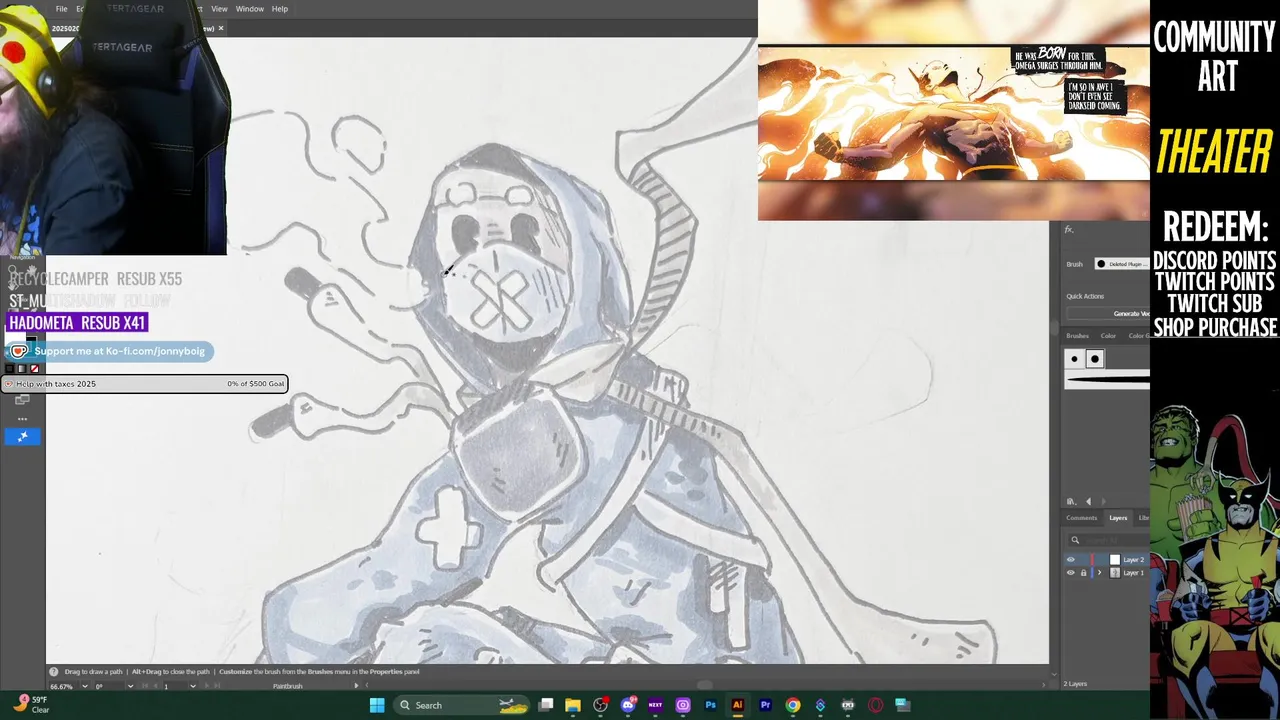The width and height of the screenshot is (1280, 720).
Task: Open Photoshop from taskbar
Action: pyautogui.click(x=710, y=705)
